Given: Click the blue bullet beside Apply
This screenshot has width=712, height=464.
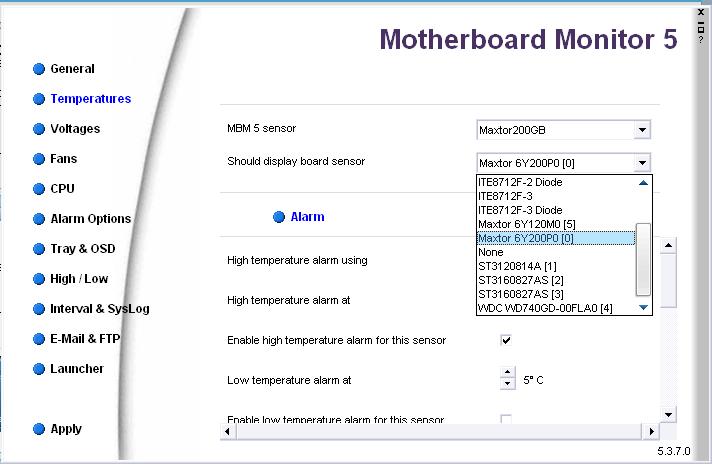Looking at the screenshot, I should [x=39, y=429].
